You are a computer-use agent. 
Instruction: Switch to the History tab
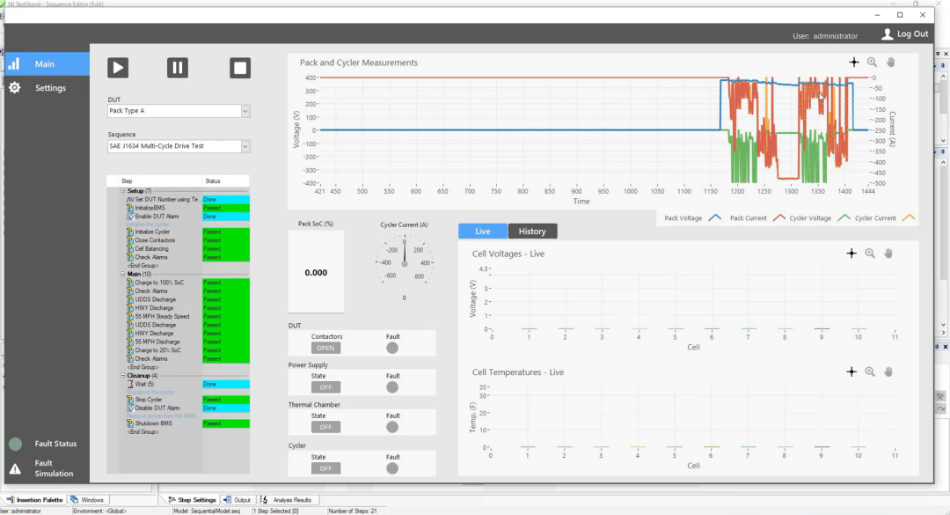pyautogui.click(x=532, y=231)
